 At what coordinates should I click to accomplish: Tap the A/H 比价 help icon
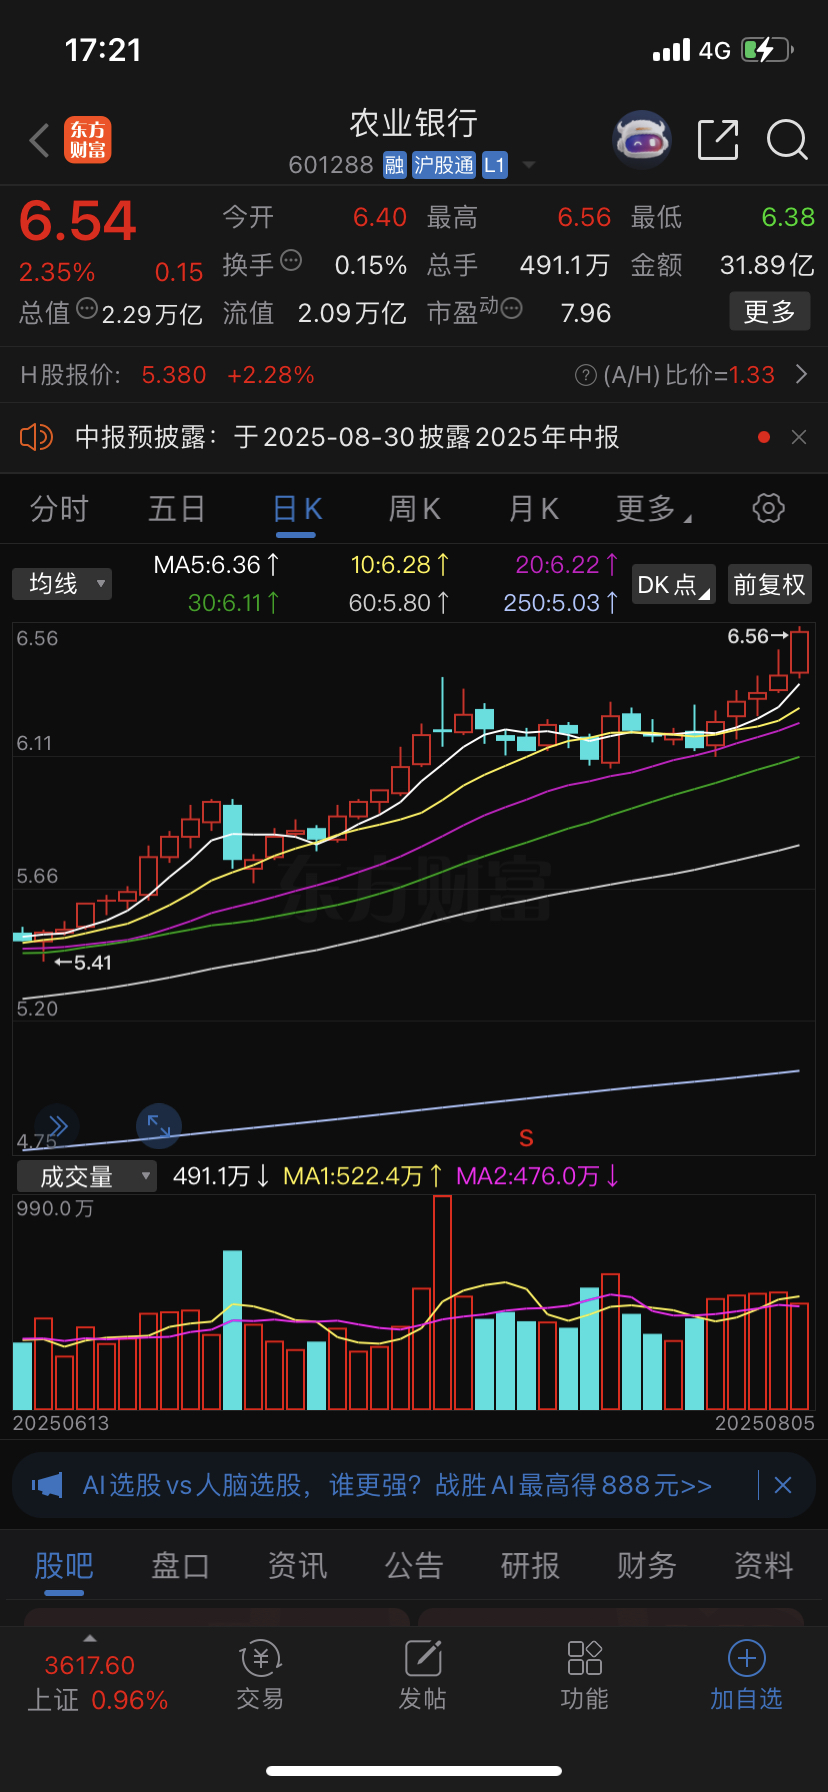pos(586,375)
